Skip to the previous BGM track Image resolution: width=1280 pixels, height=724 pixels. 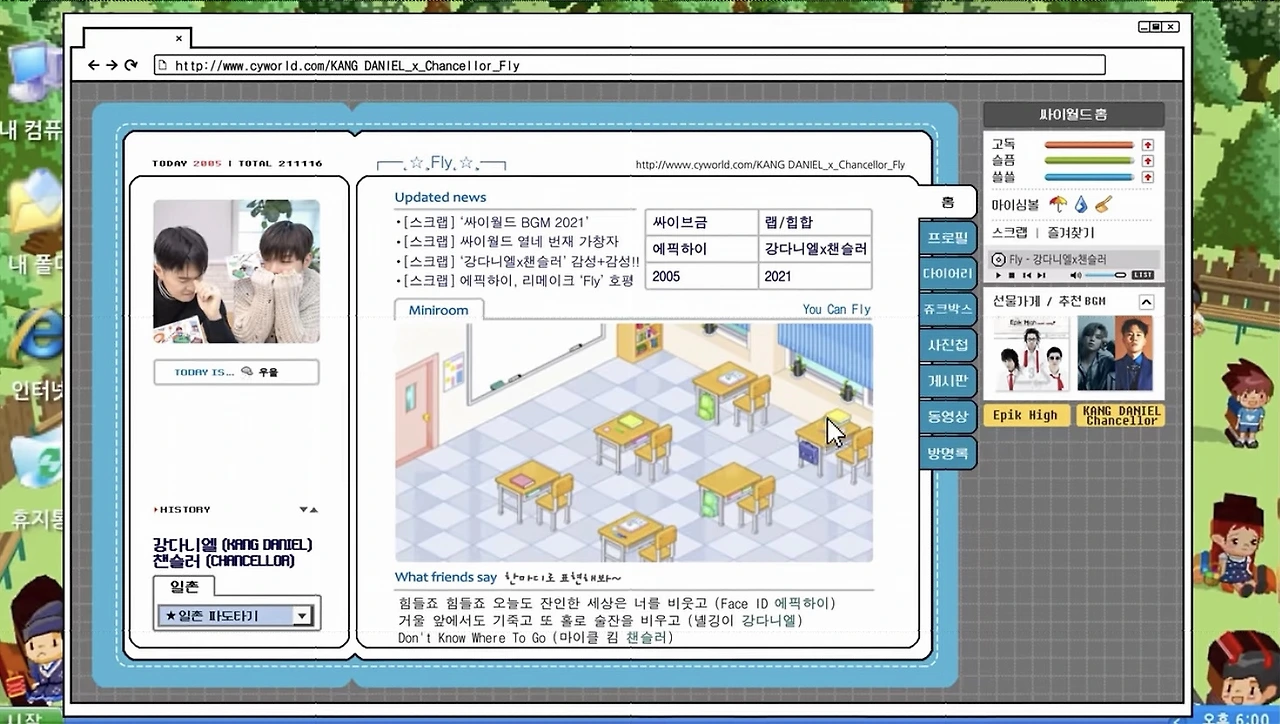click(x=1027, y=275)
